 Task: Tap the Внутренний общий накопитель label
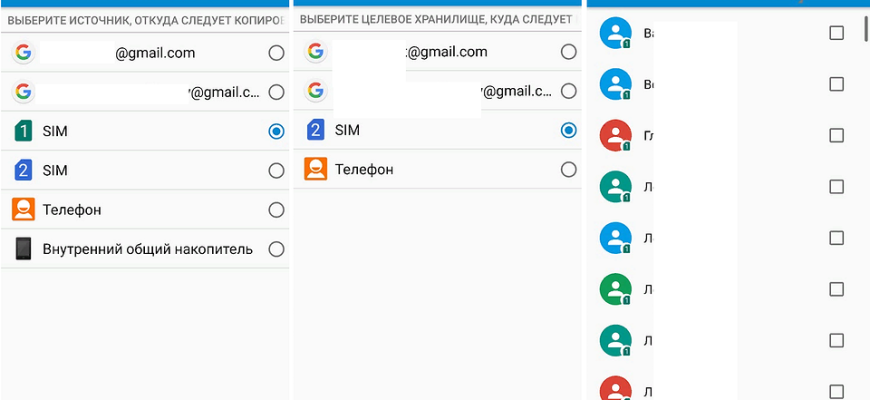148,249
